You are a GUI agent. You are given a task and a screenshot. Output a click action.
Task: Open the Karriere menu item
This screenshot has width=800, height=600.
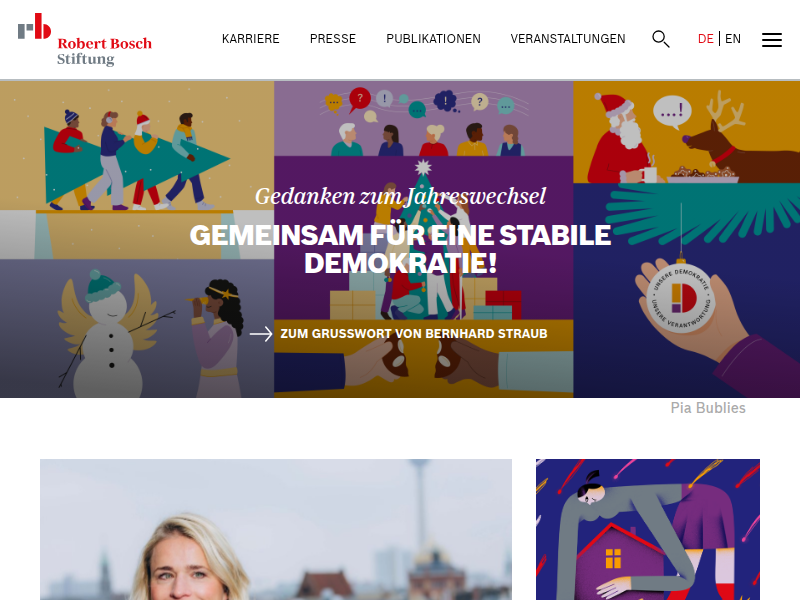(251, 39)
